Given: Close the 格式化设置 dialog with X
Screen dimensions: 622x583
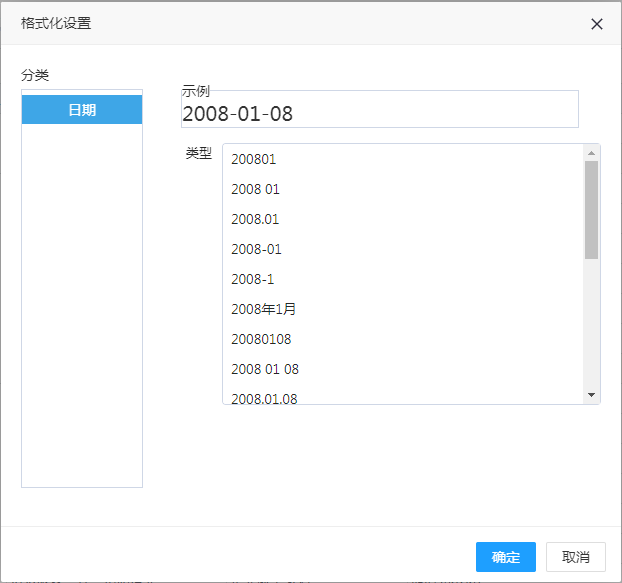Looking at the screenshot, I should [x=597, y=24].
